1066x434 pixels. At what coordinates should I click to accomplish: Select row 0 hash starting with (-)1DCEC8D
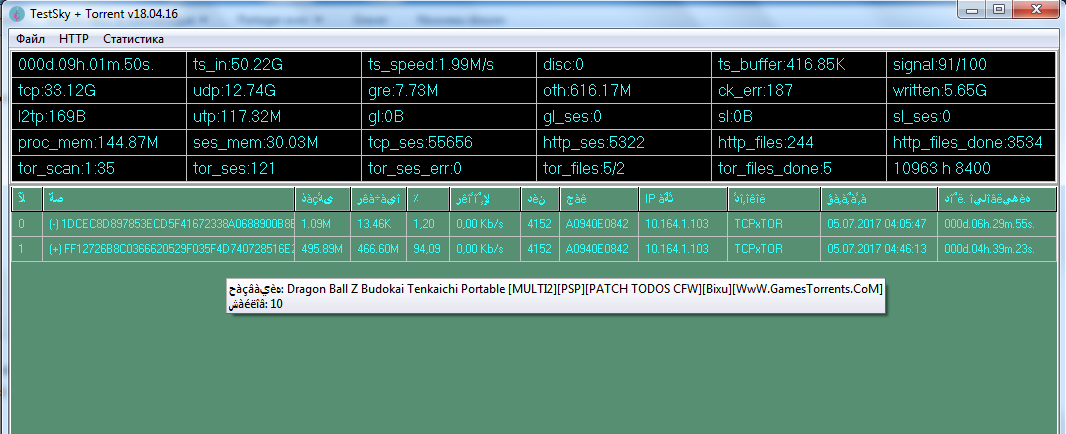click(x=170, y=224)
